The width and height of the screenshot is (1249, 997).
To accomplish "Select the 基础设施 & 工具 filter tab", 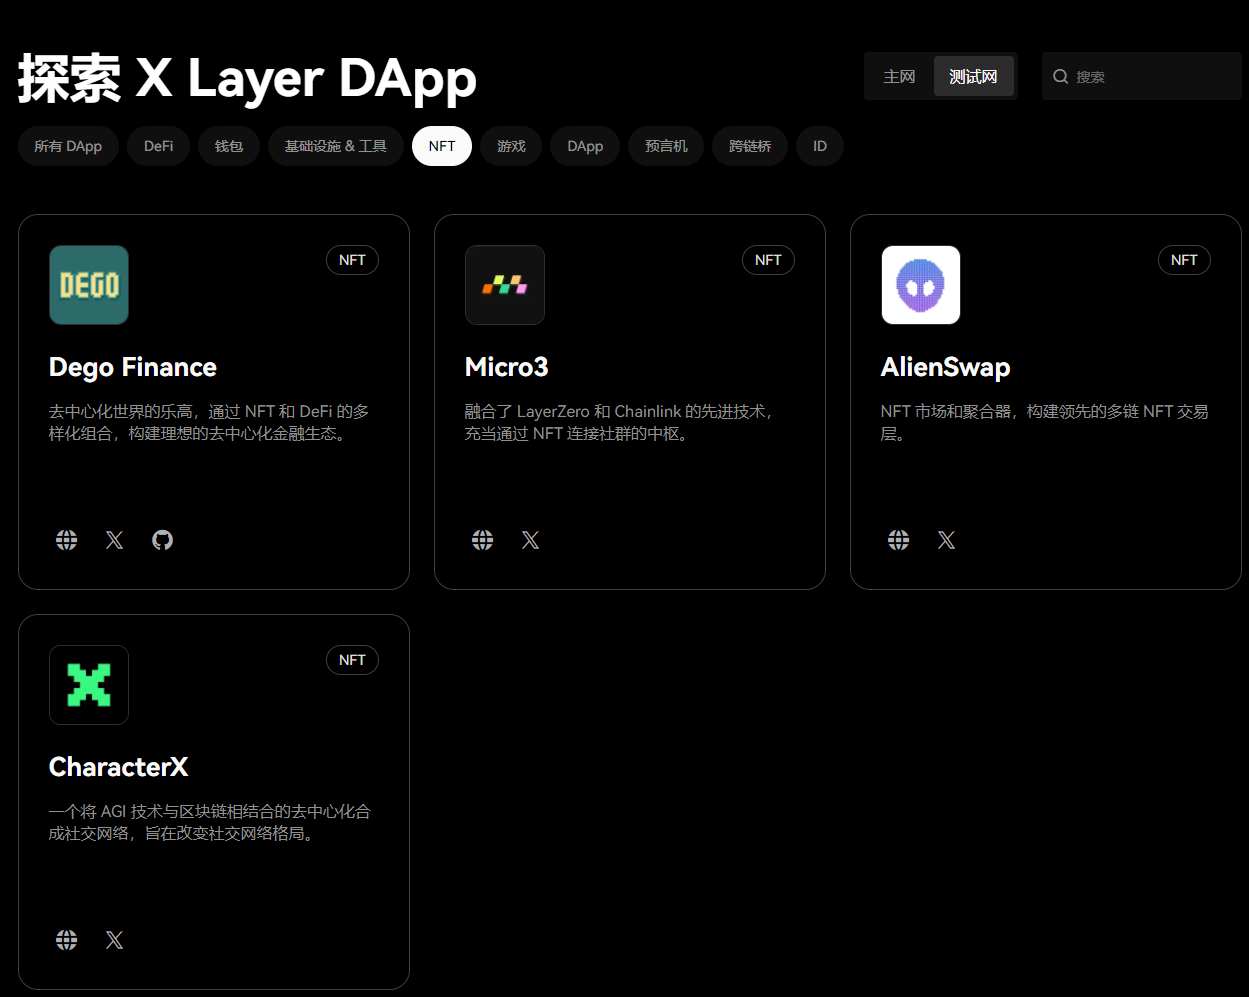I will (x=336, y=146).
